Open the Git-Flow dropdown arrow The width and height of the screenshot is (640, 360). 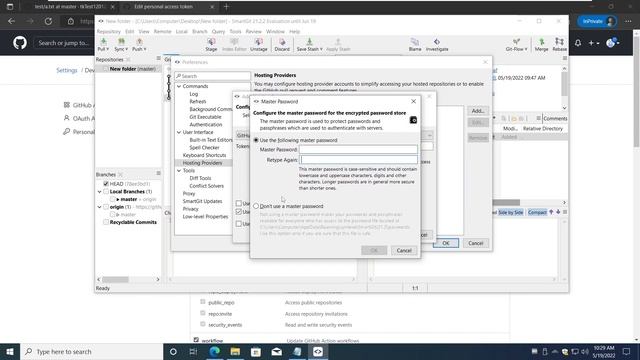click(x=526, y=49)
